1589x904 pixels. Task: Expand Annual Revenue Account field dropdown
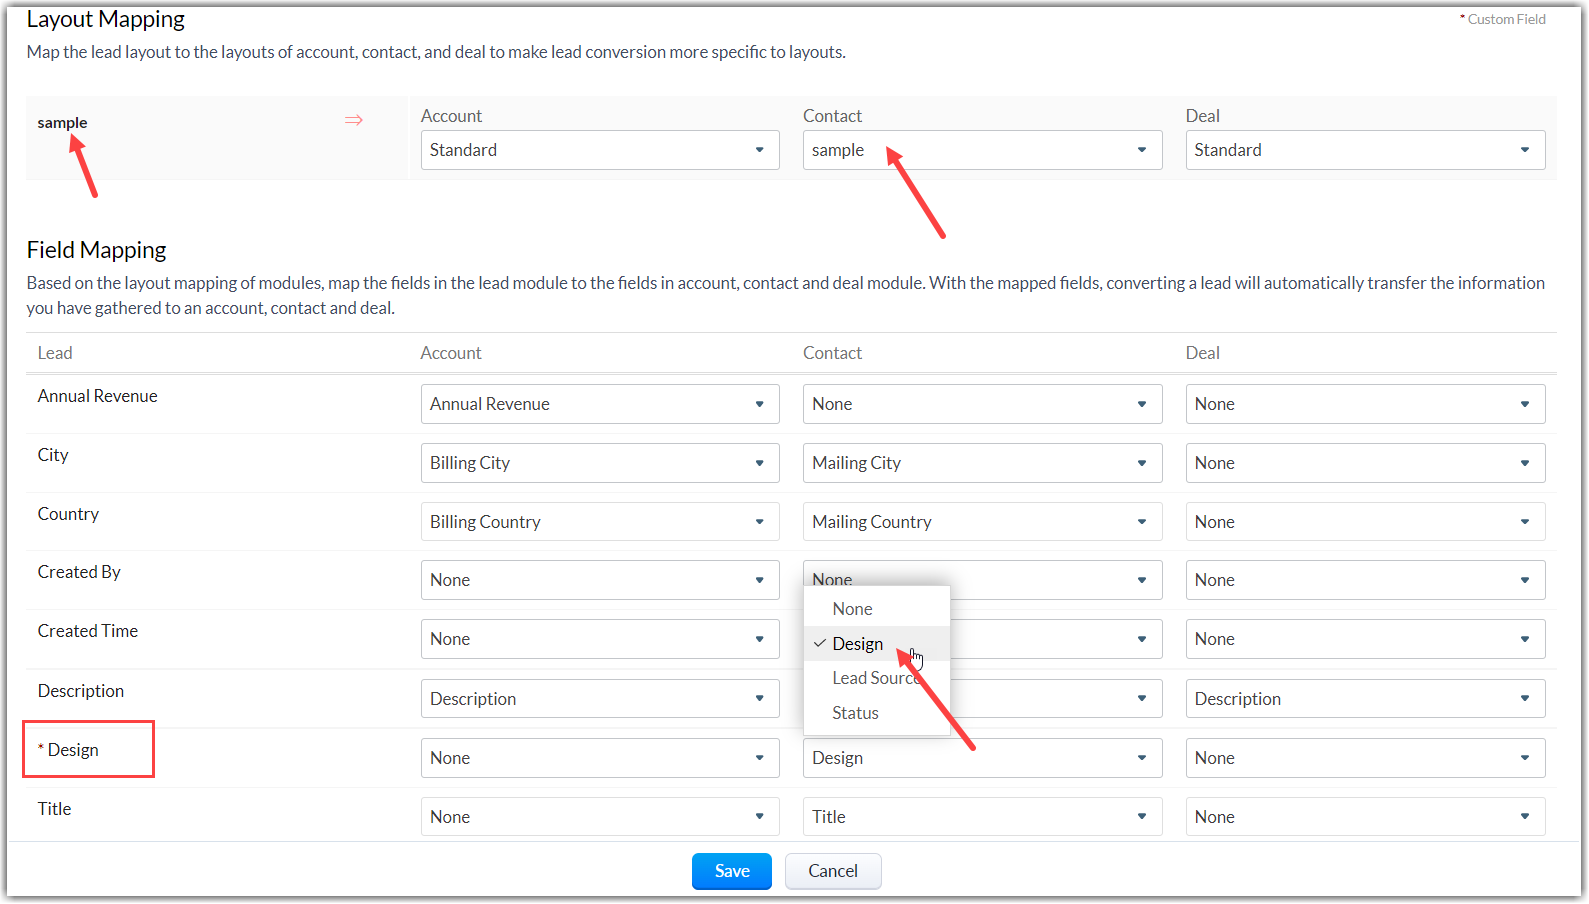click(599, 404)
